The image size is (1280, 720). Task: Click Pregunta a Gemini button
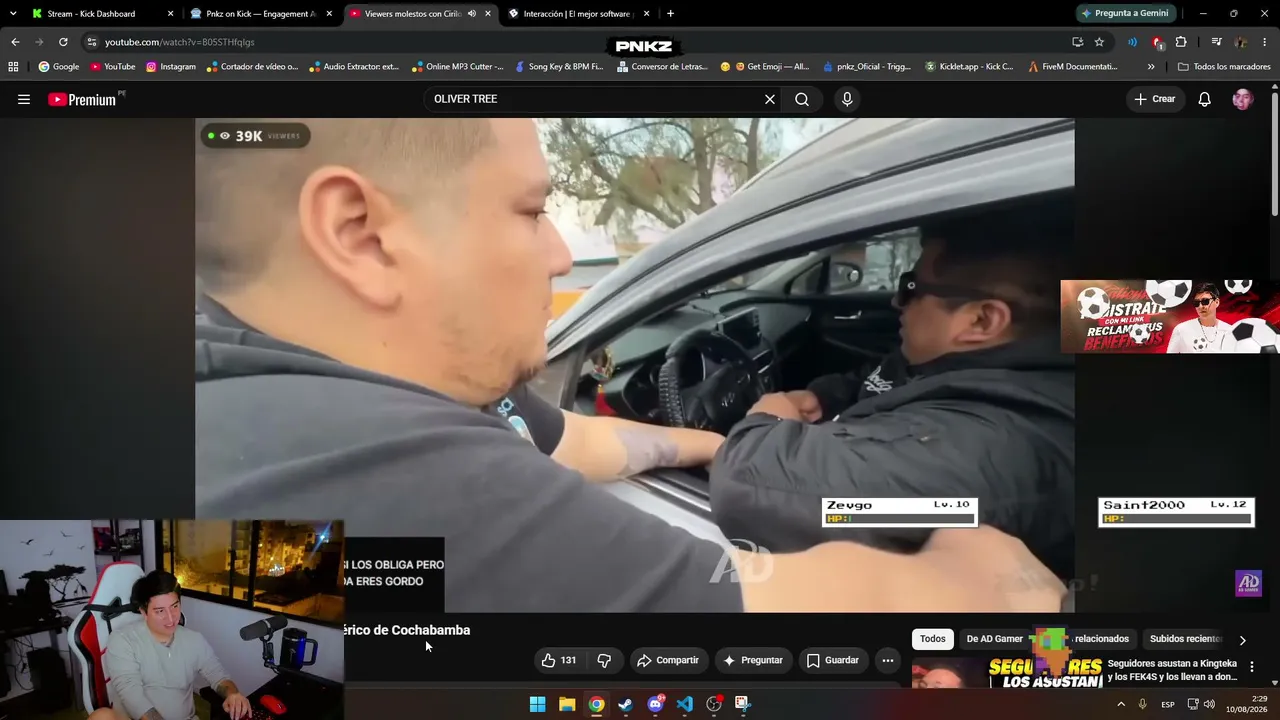[x=1124, y=14]
